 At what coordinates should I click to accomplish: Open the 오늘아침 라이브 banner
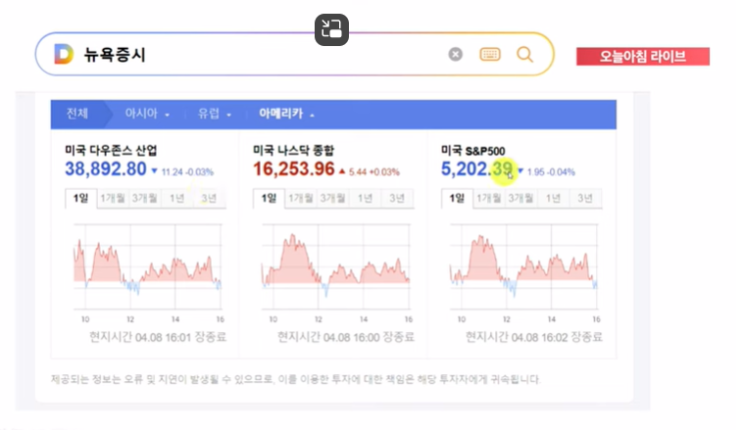643,56
